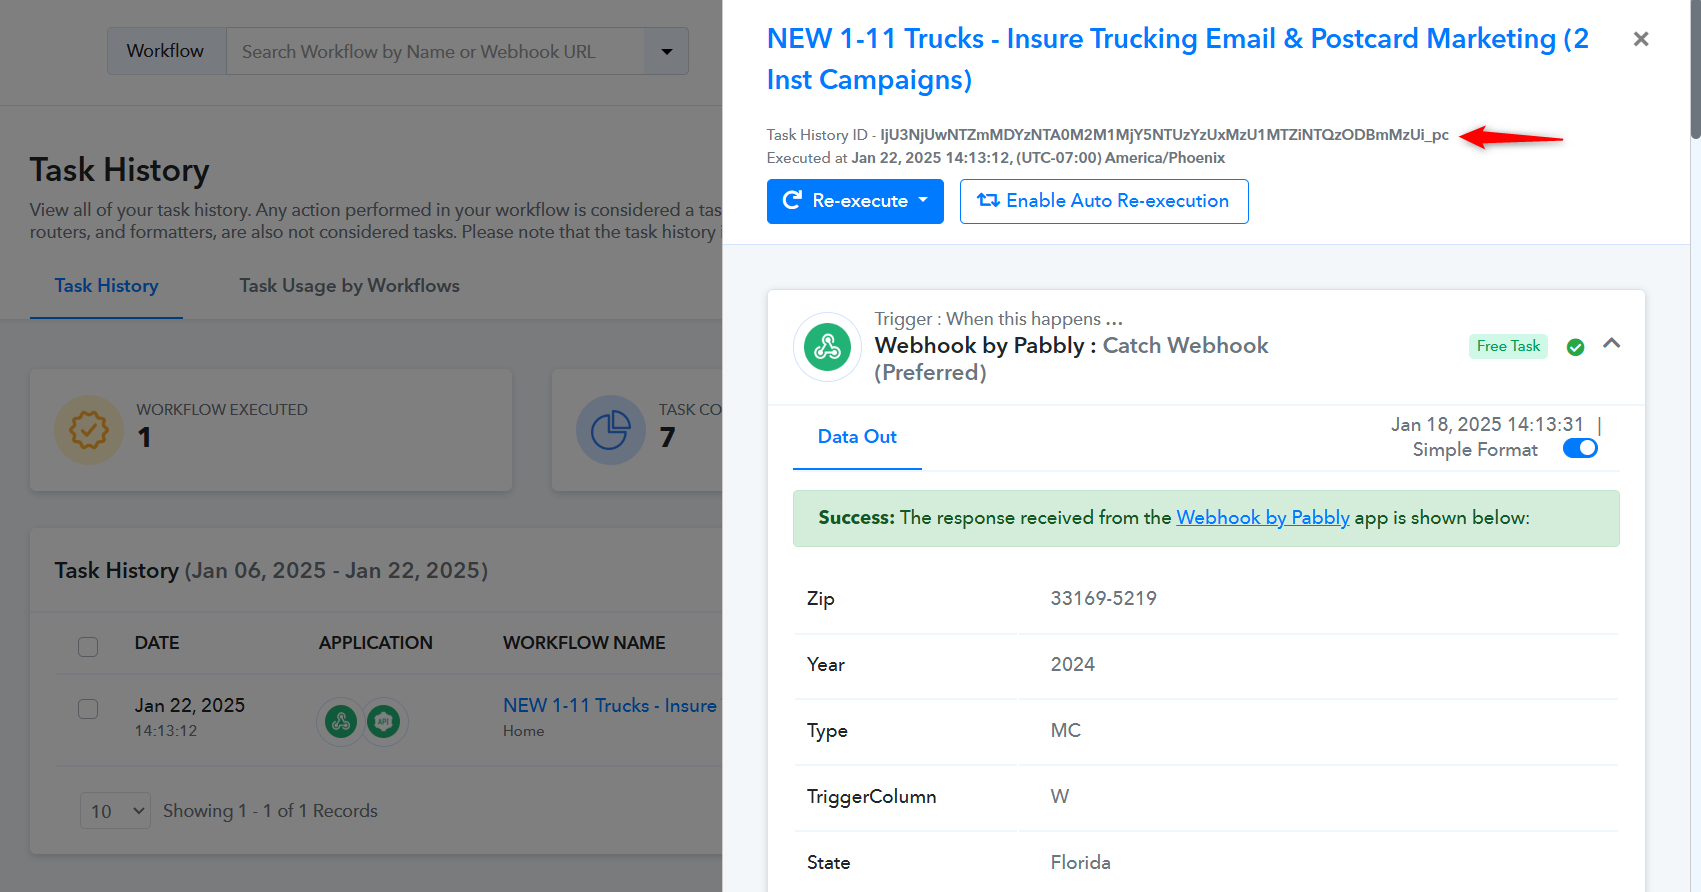Click the Jan 22, 2025 date cell
Viewport: 1701px width, 892px height.
coord(189,706)
